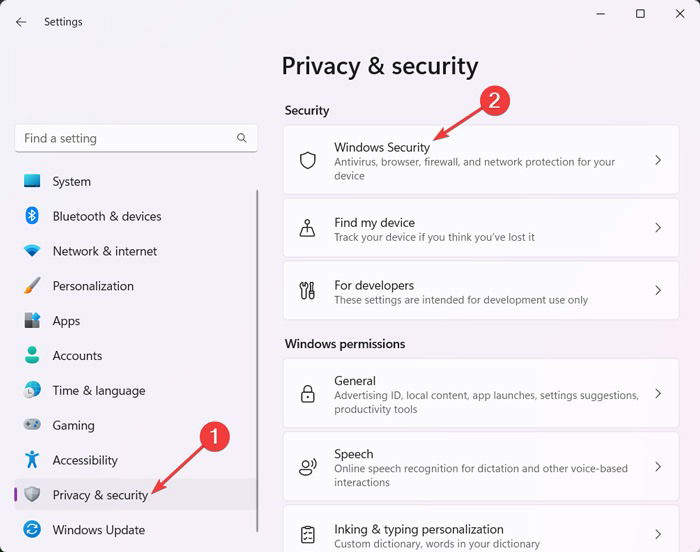Click the Speech recognition icon
The image size is (700, 552).
pyautogui.click(x=308, y=467)
